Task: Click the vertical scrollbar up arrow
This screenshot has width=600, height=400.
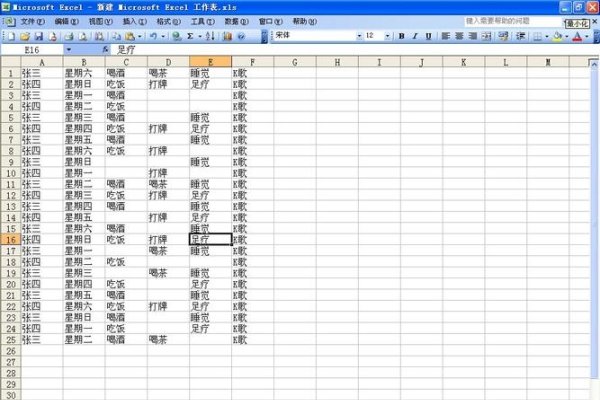Action: click(594, 63)
